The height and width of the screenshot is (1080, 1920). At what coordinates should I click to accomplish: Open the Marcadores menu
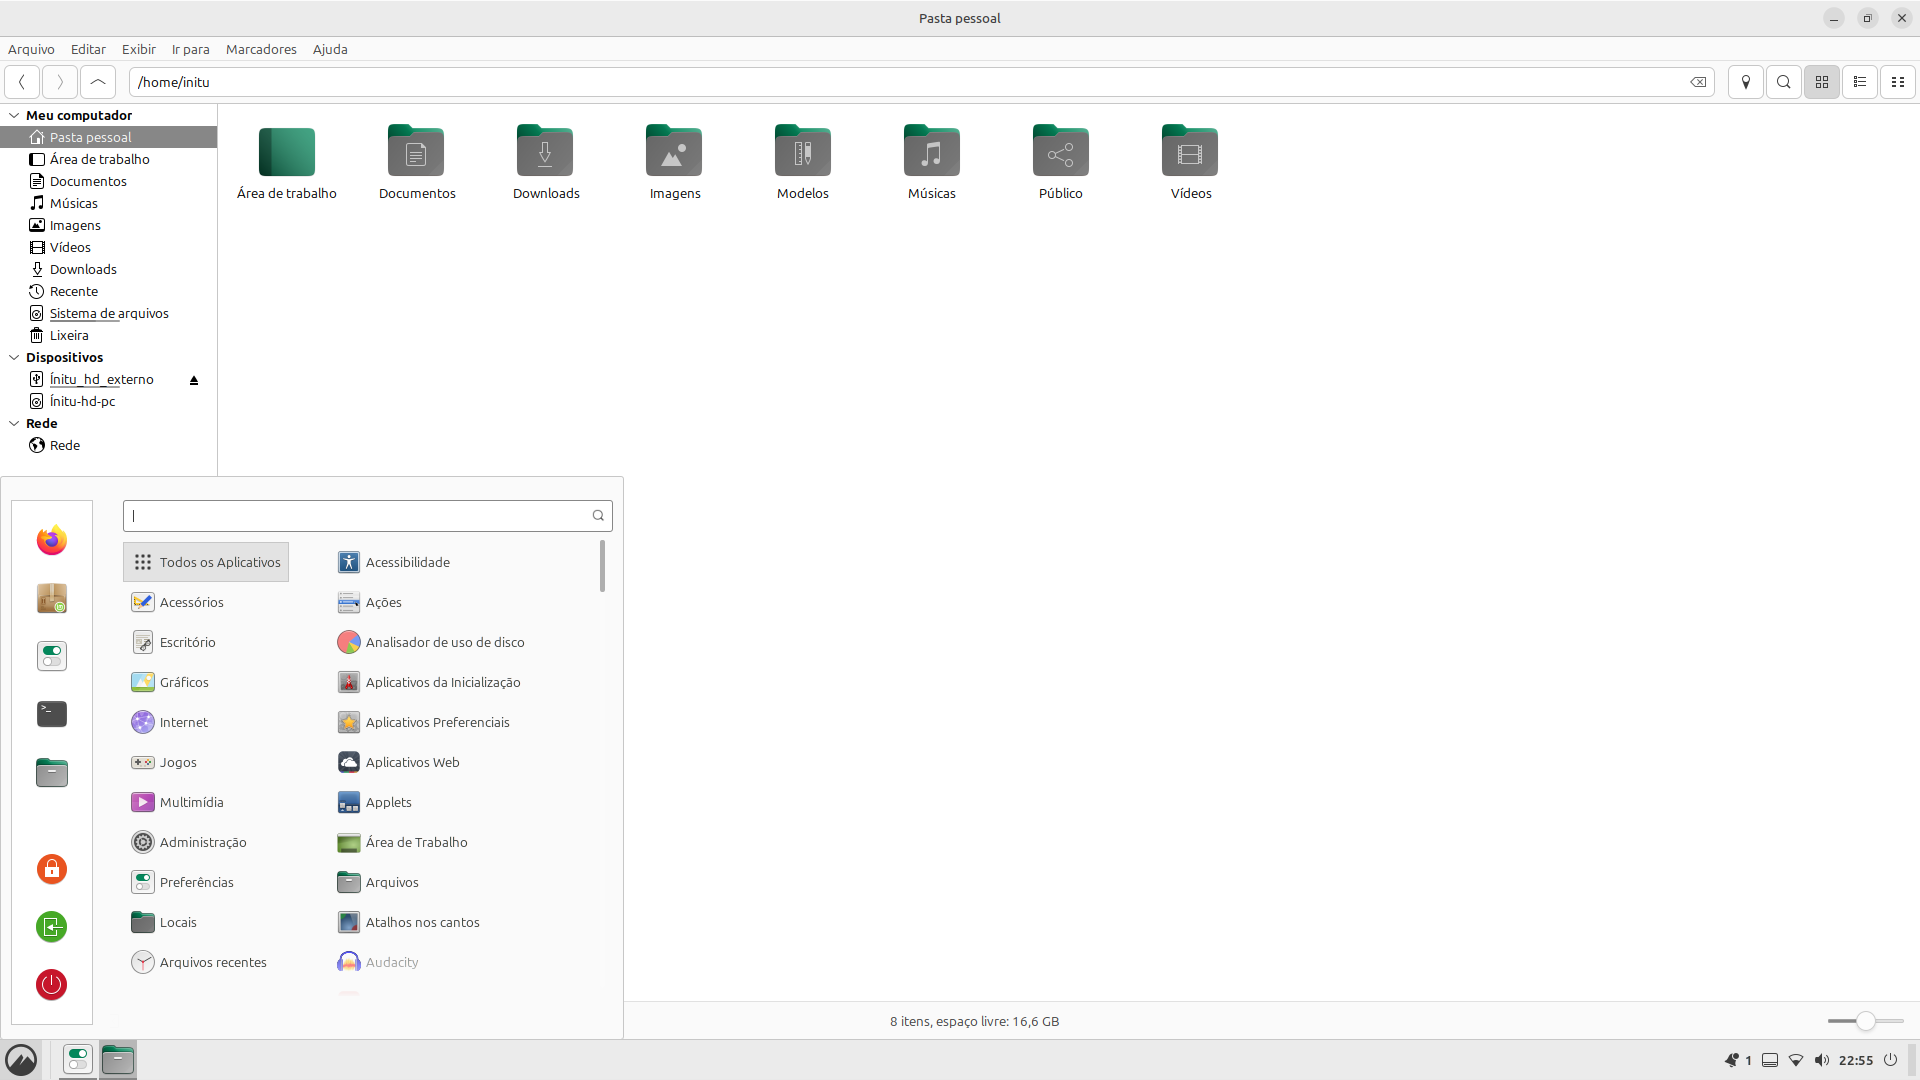(261, 49)
